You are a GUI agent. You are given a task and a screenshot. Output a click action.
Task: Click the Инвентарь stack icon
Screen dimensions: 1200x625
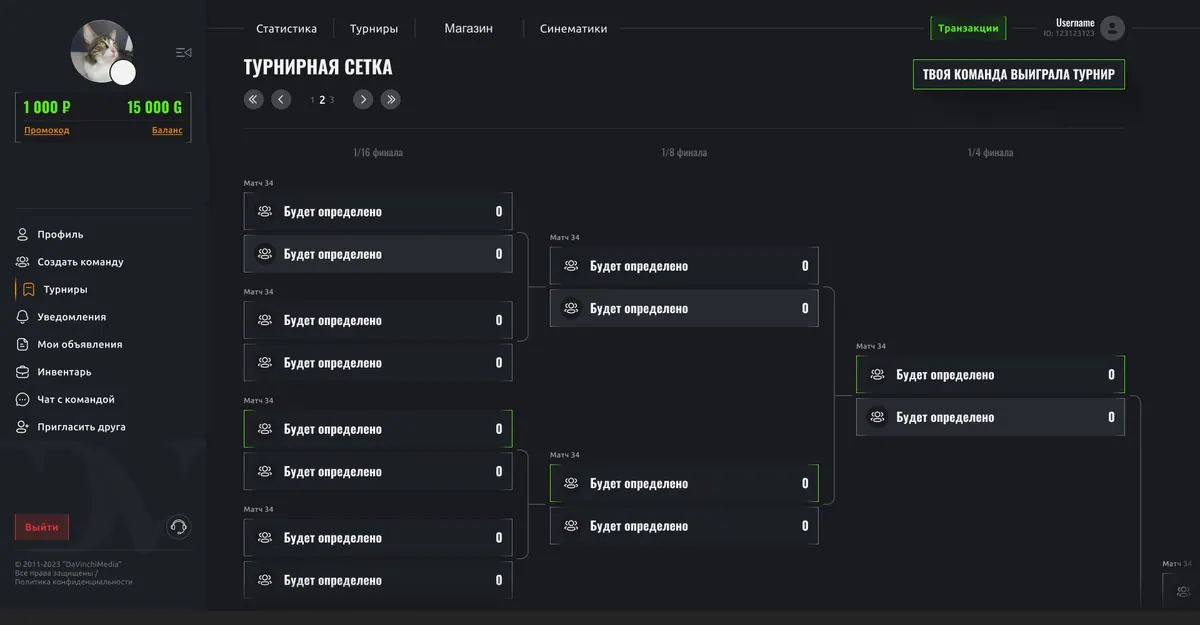click(22, 372)
